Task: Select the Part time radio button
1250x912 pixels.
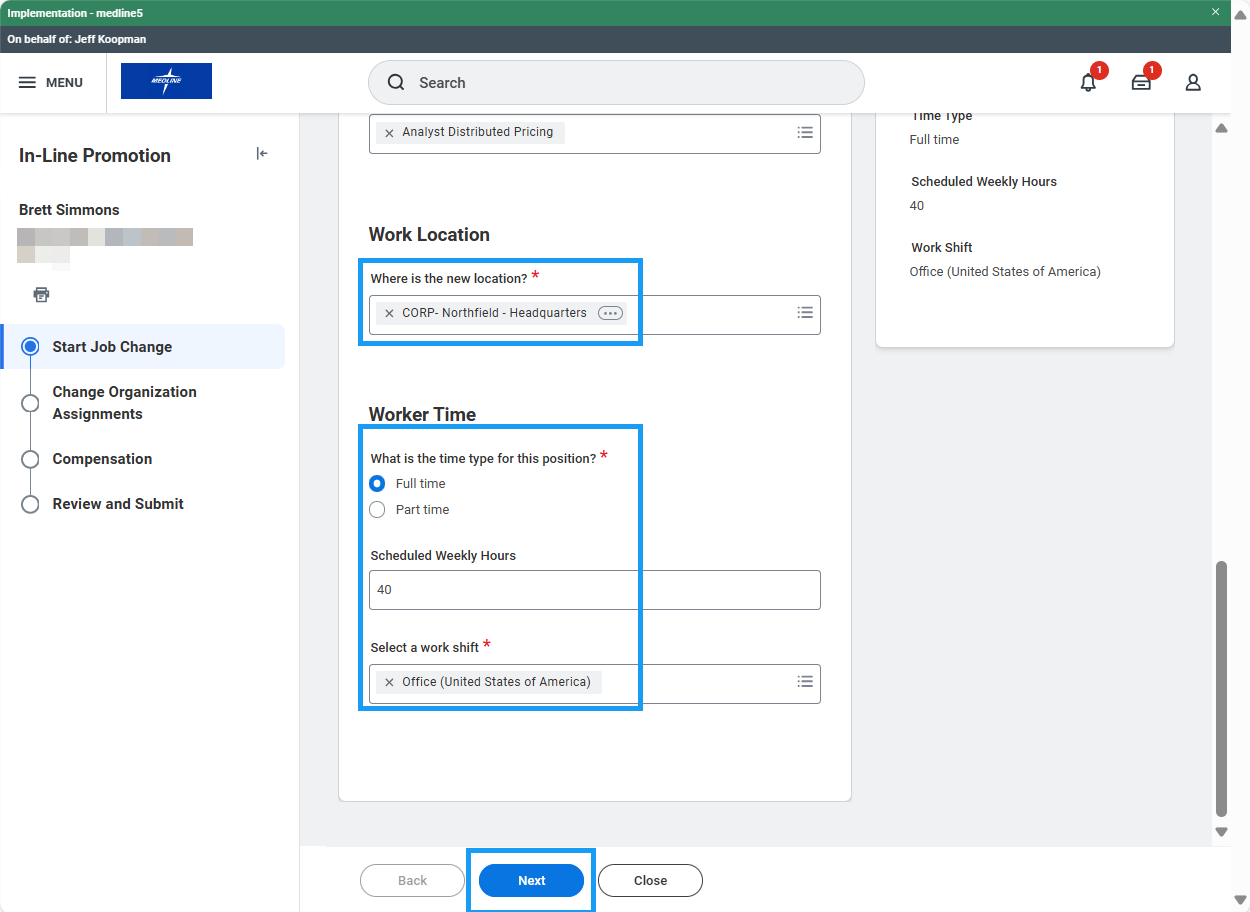Action: [x=377, y=510]
